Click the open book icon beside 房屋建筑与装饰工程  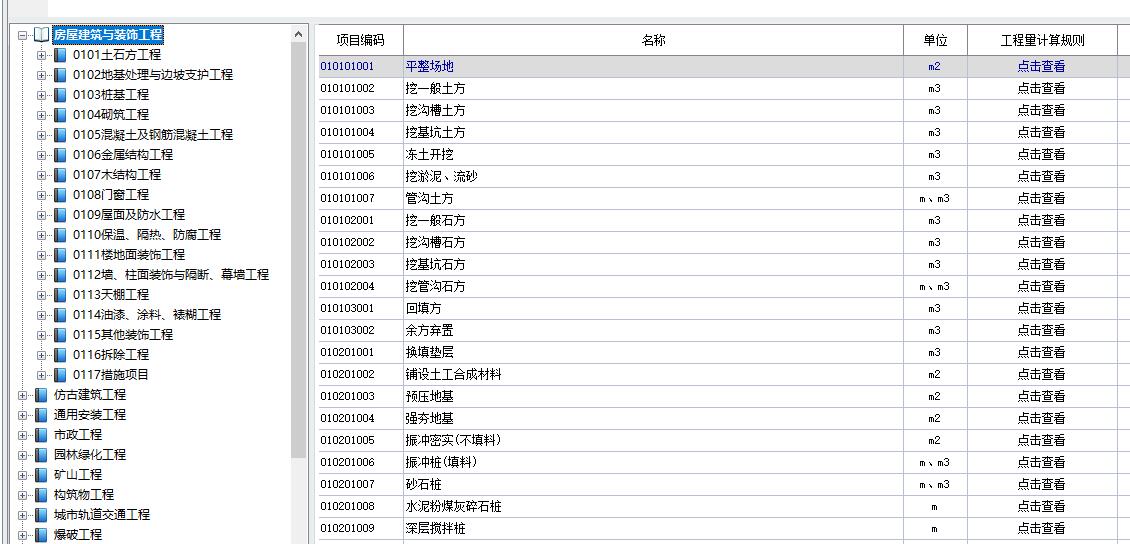coord(41,35)
